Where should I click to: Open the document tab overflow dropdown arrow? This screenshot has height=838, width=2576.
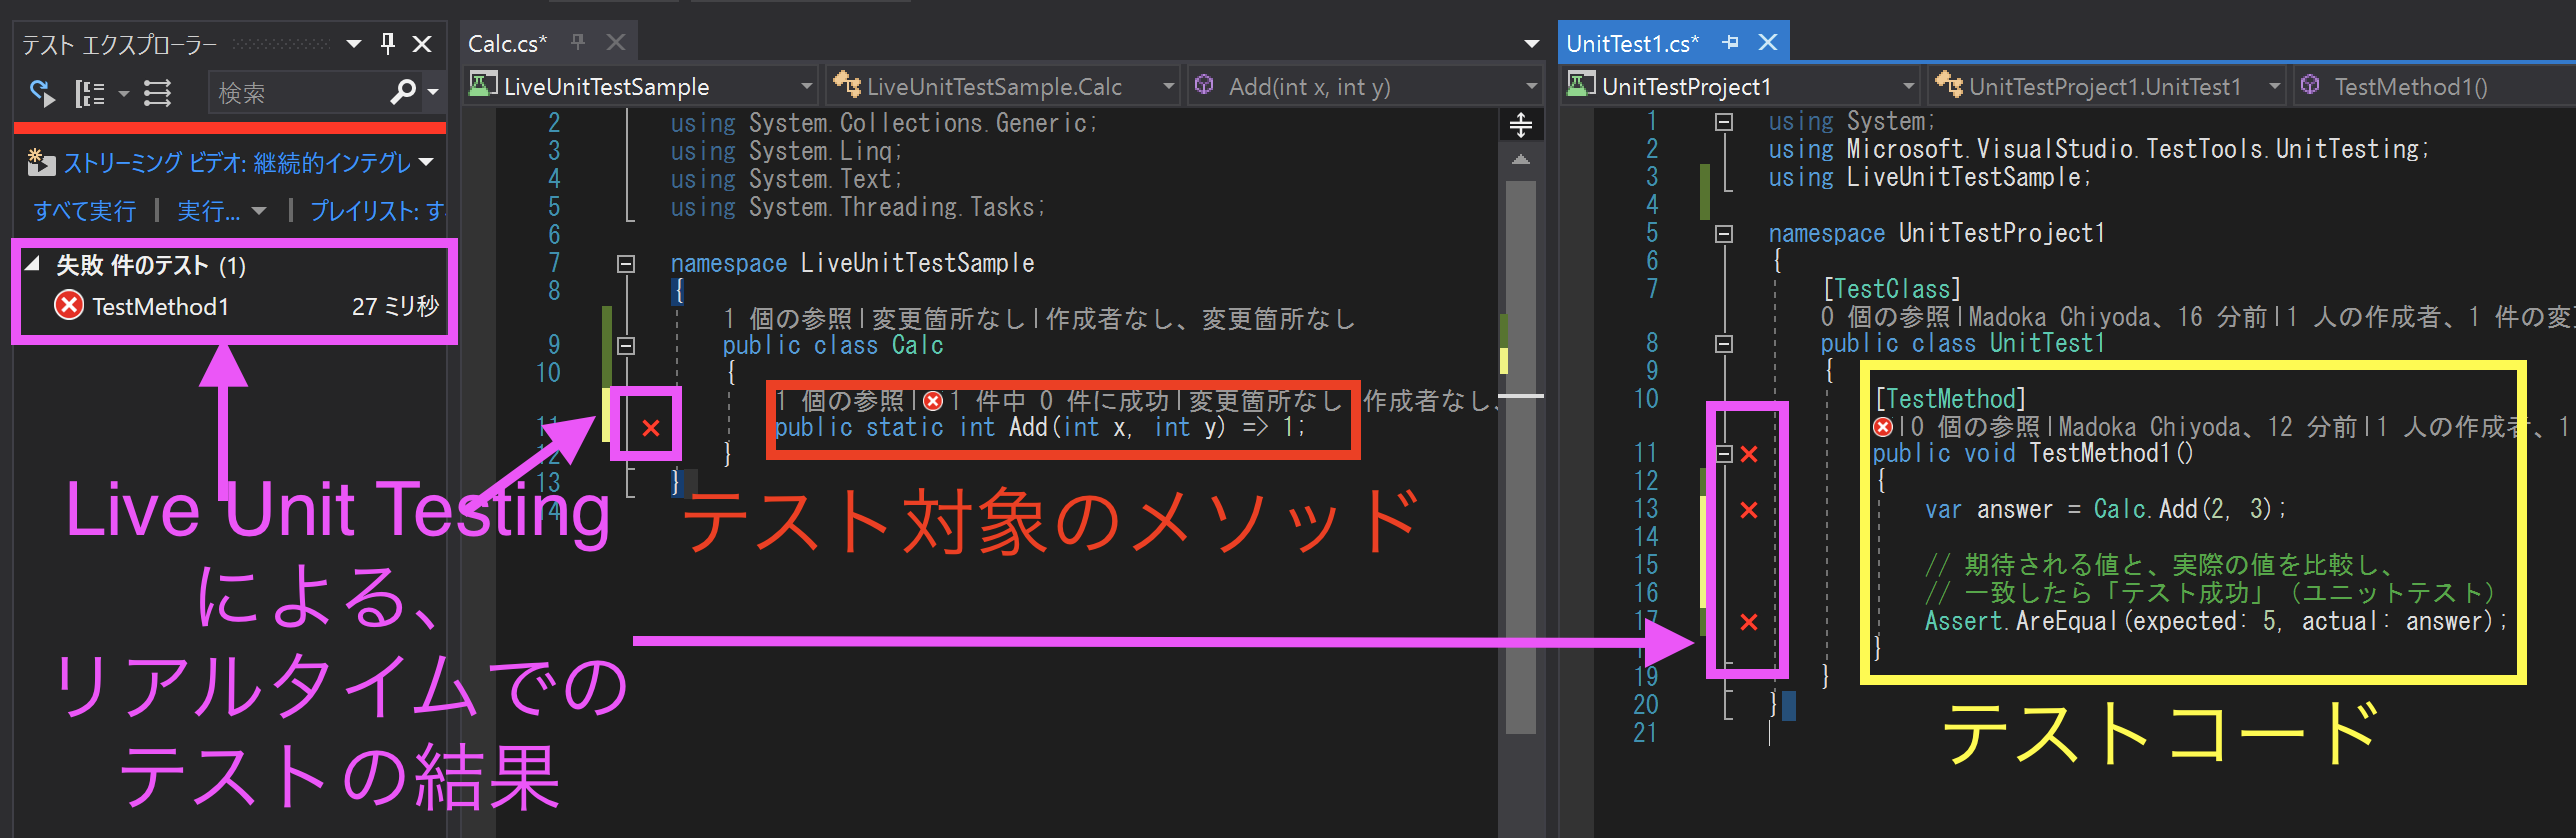[1531, 44]
